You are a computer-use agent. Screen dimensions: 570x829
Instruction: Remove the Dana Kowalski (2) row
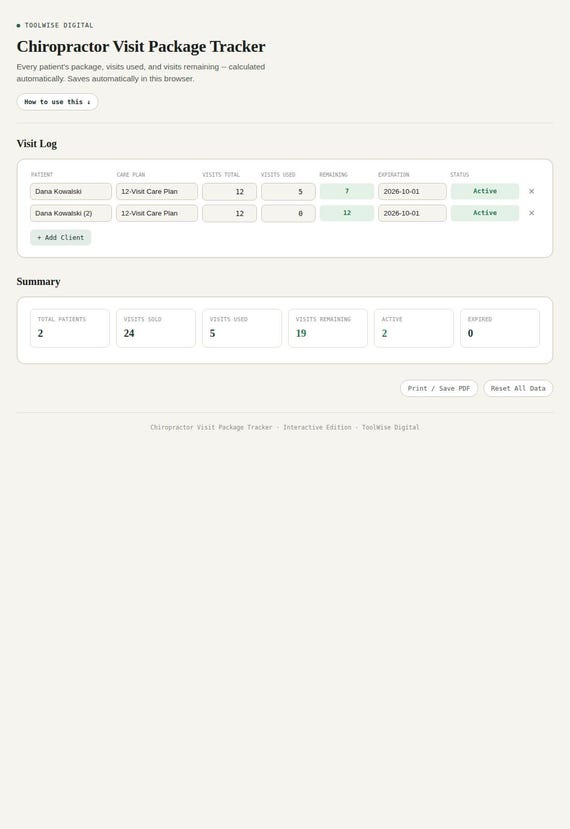(x=531, y=213)
